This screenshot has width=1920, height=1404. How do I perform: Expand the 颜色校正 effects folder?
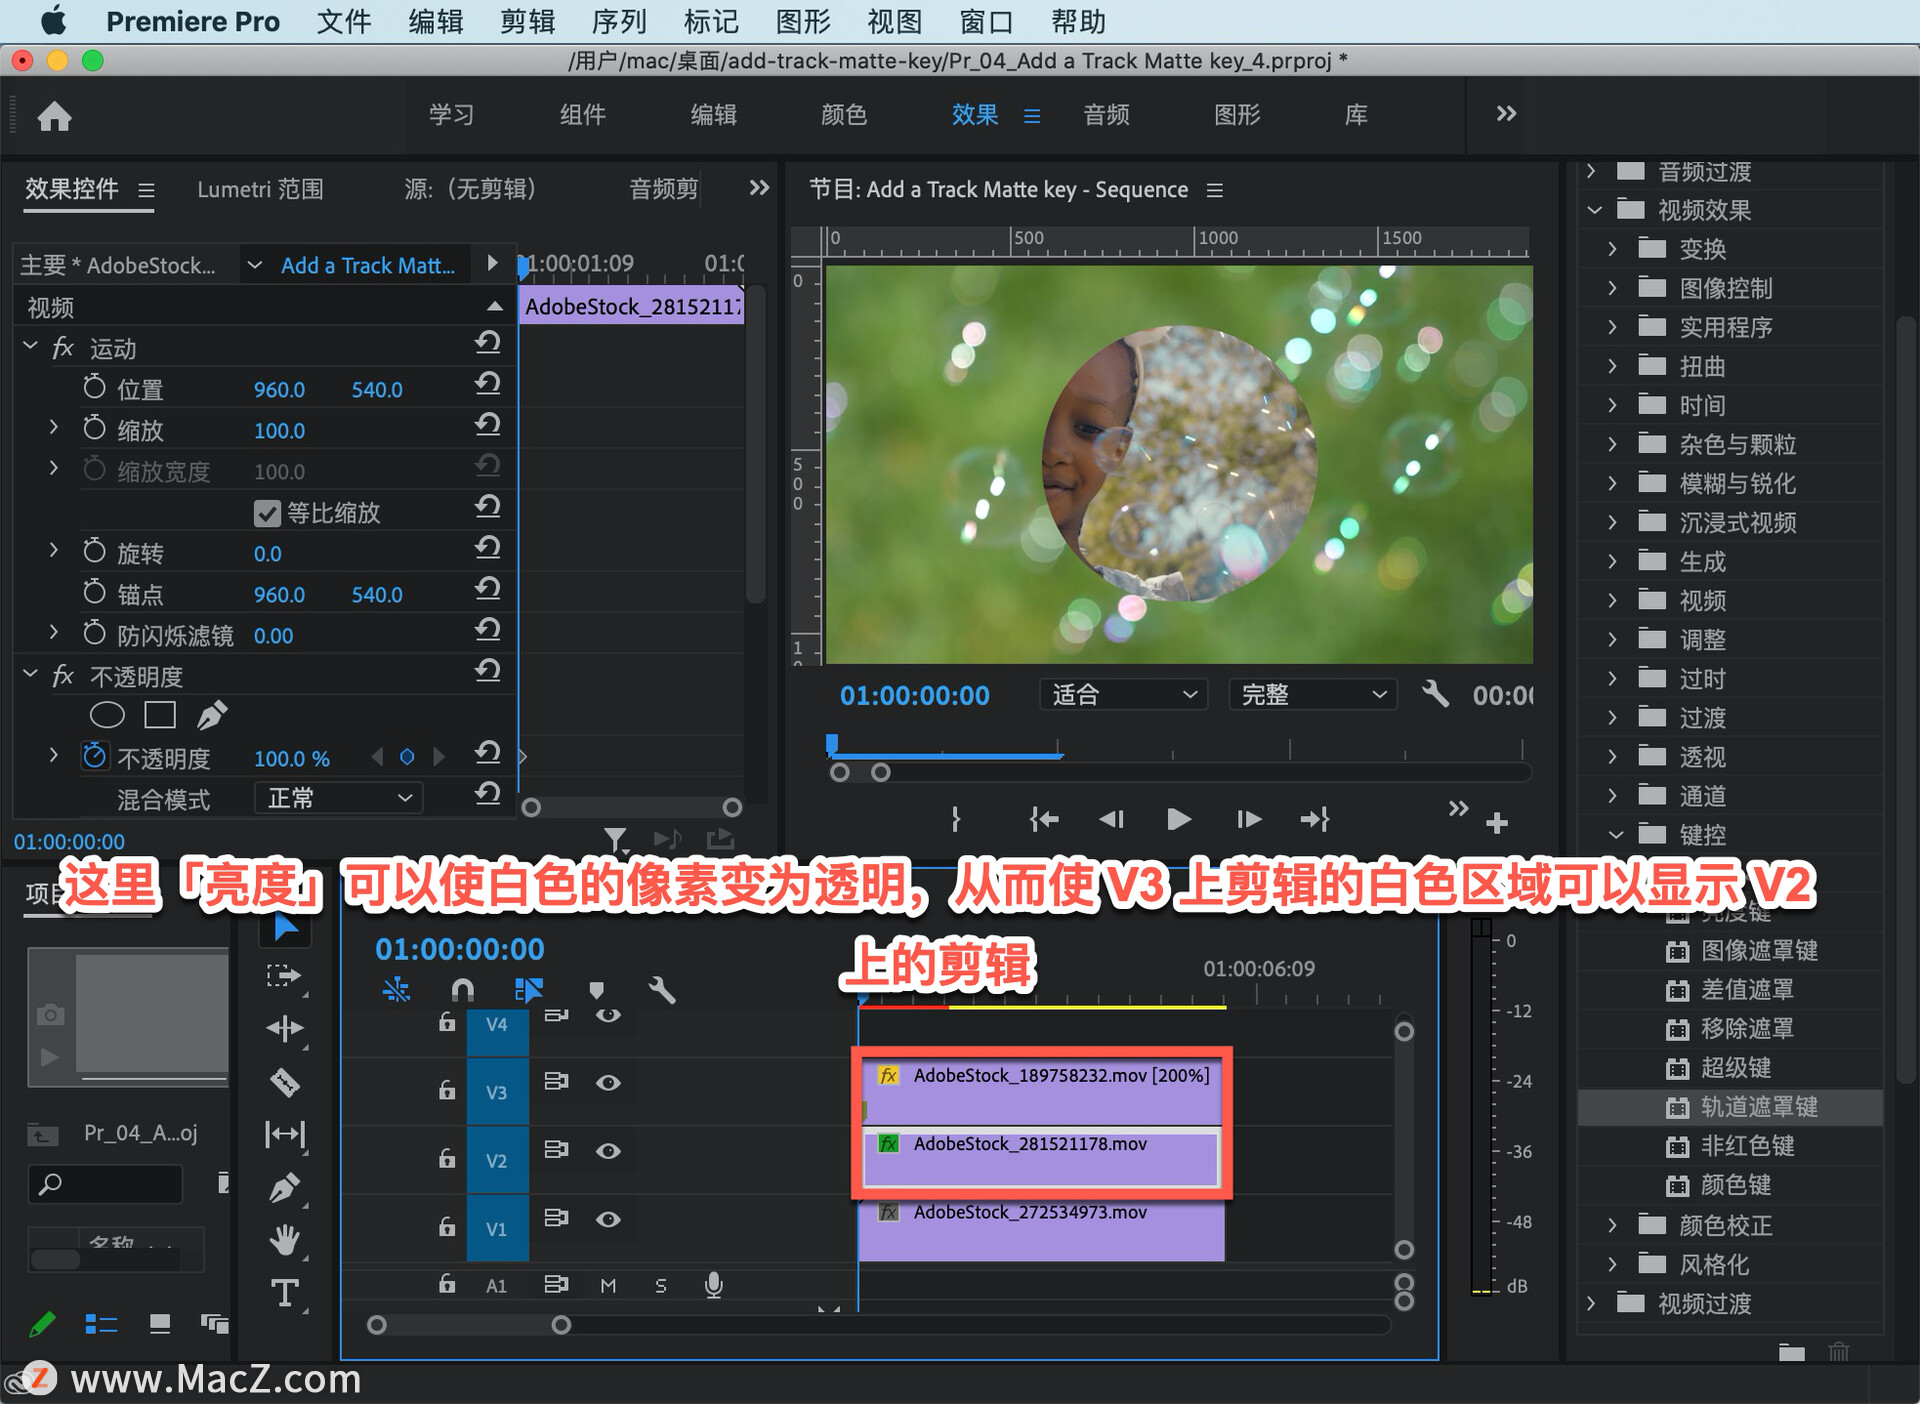1612,1224
